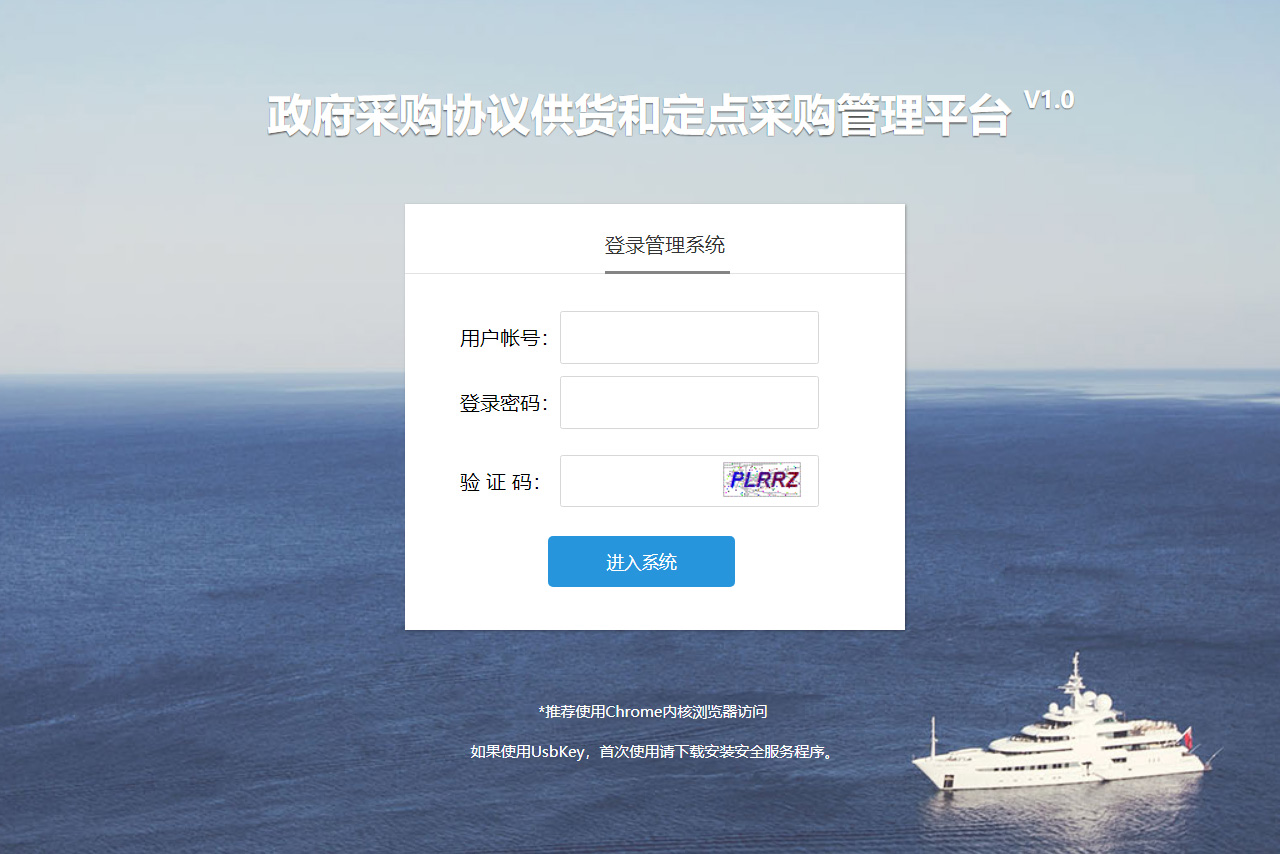Click the V1.0 version label
1280x854 pixels.
click(1049, 99)
